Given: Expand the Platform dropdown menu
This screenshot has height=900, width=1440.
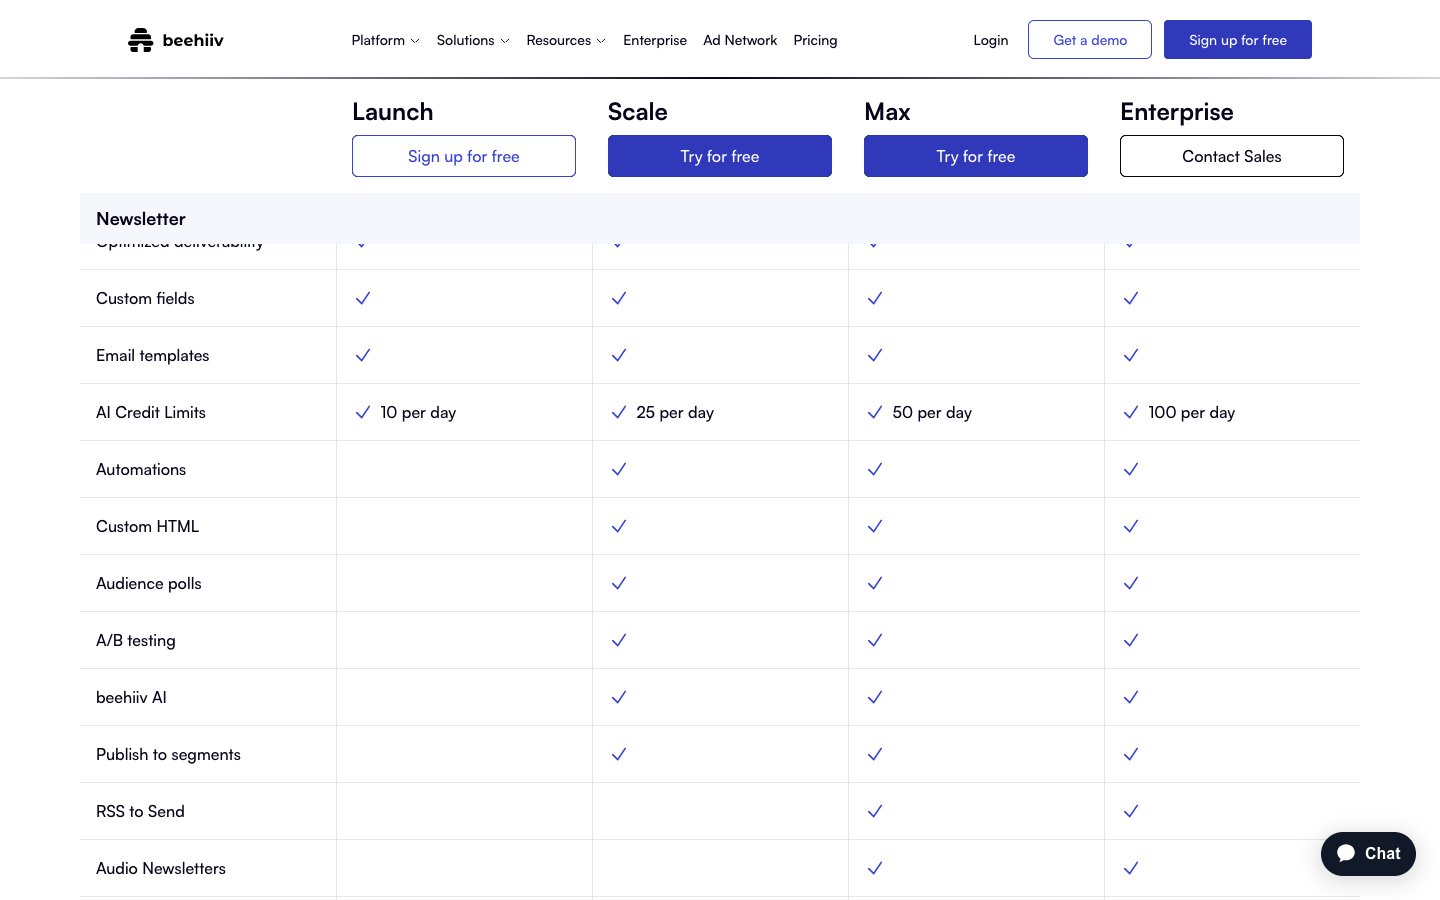Looking at the screenshot, I should pyautogui.click(x=385, y=40).
